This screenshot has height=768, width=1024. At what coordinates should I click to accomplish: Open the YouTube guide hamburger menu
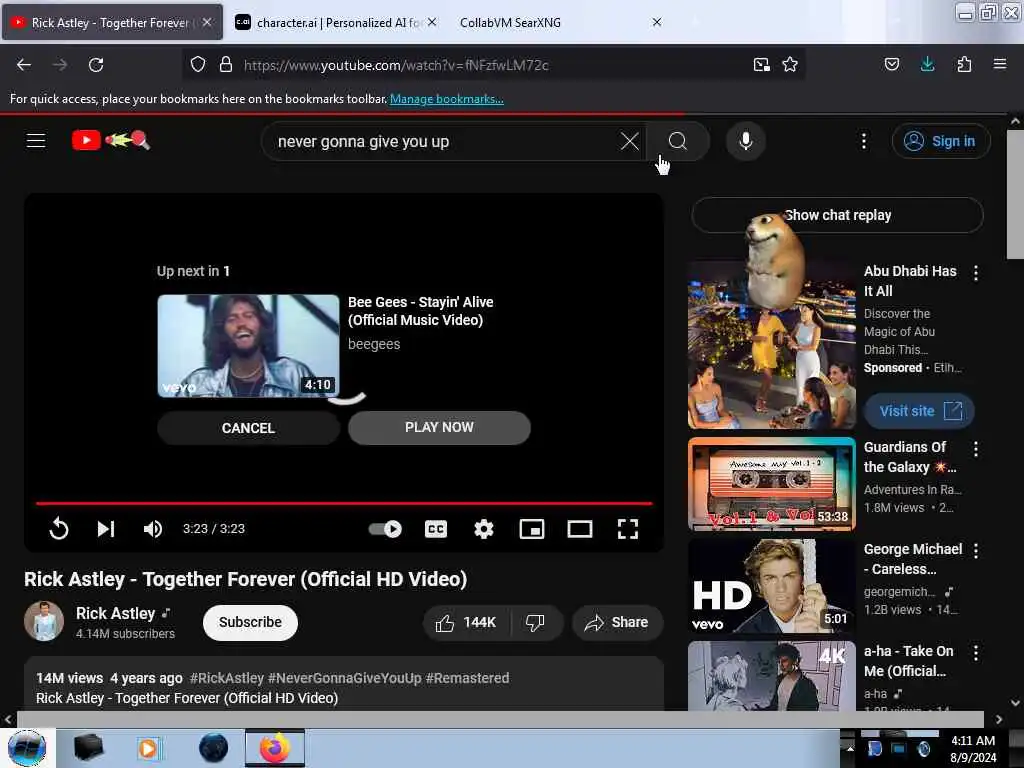point(36,140)
